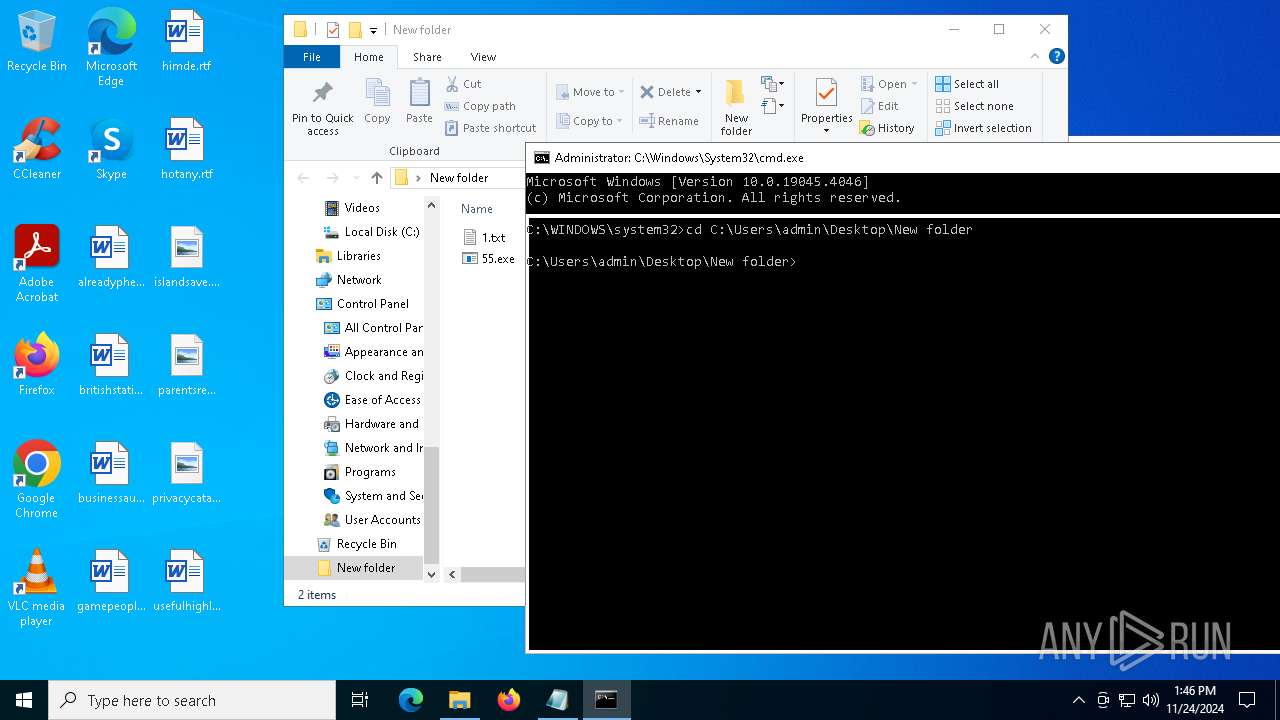Click History in ribbon

(x=887, y=128)
